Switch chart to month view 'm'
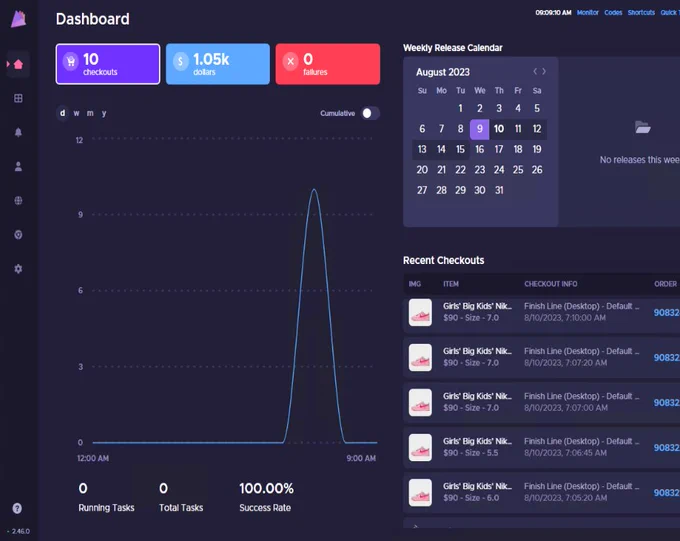 (90, 113)
